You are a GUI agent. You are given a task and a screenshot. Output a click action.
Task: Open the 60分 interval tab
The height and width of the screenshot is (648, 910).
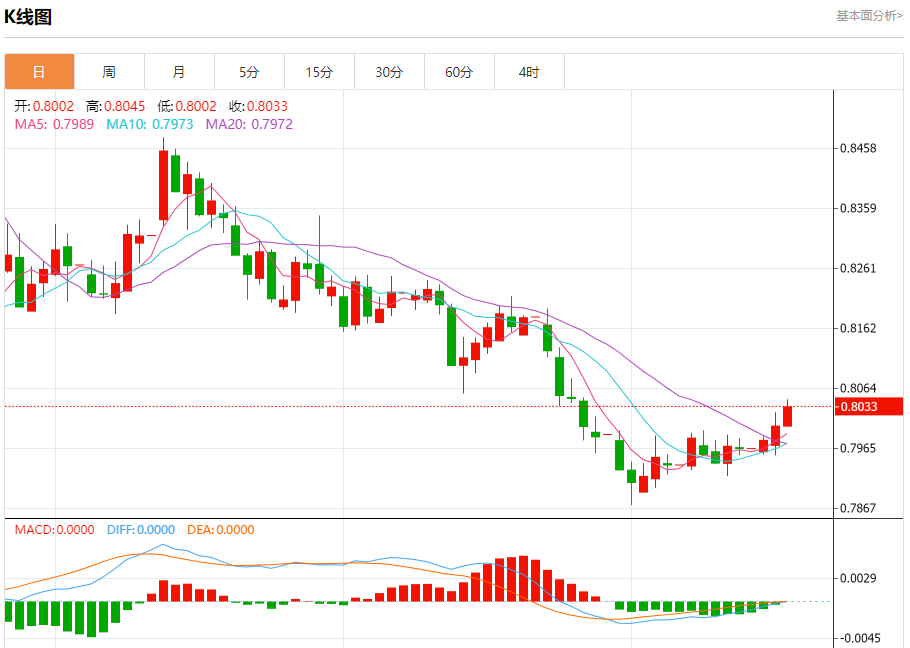click(460, 72)
